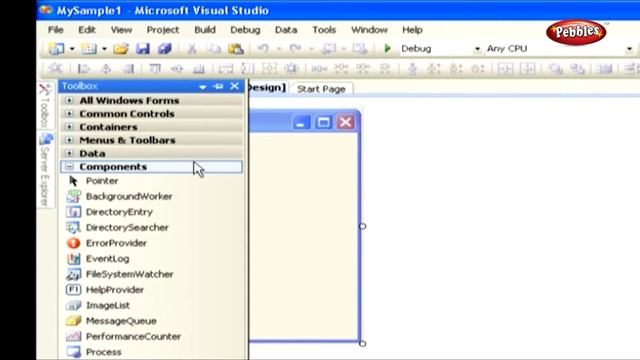Open the File menu
This screenshot has height=360, width=640.
(56, 30)
